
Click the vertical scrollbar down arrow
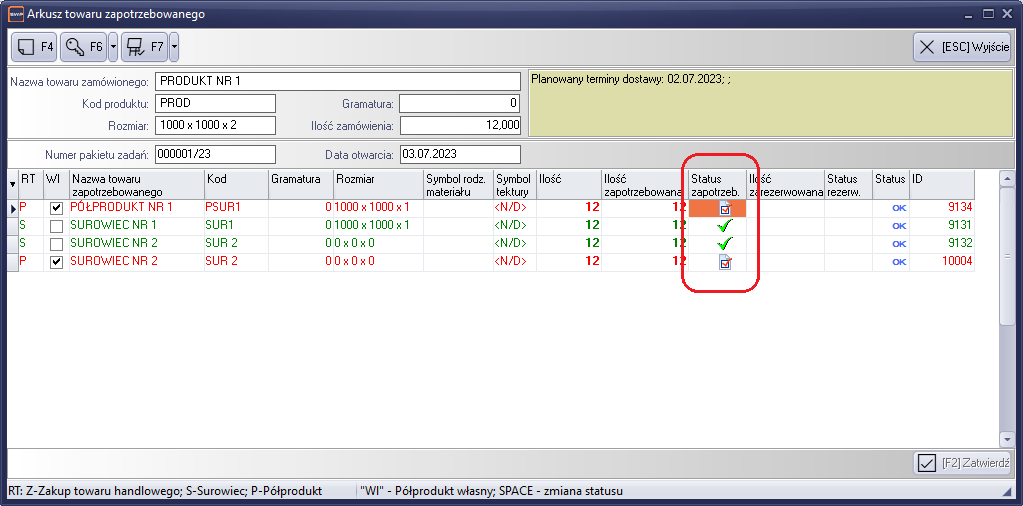(1007, 439)
